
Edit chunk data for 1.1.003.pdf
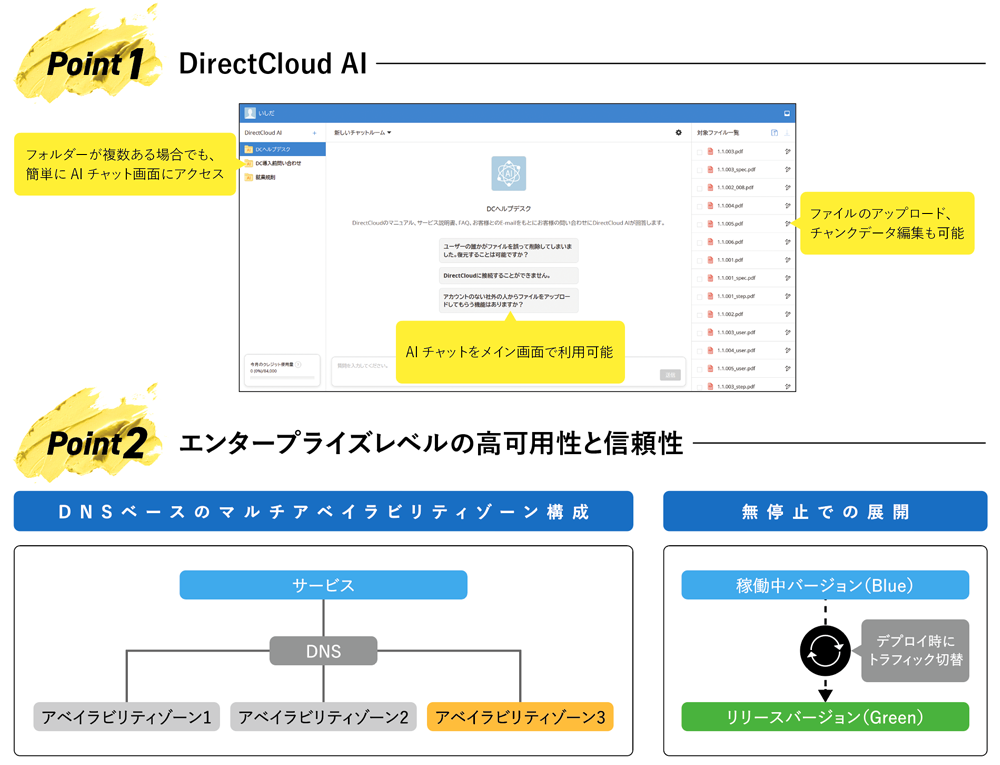[788, 152]
